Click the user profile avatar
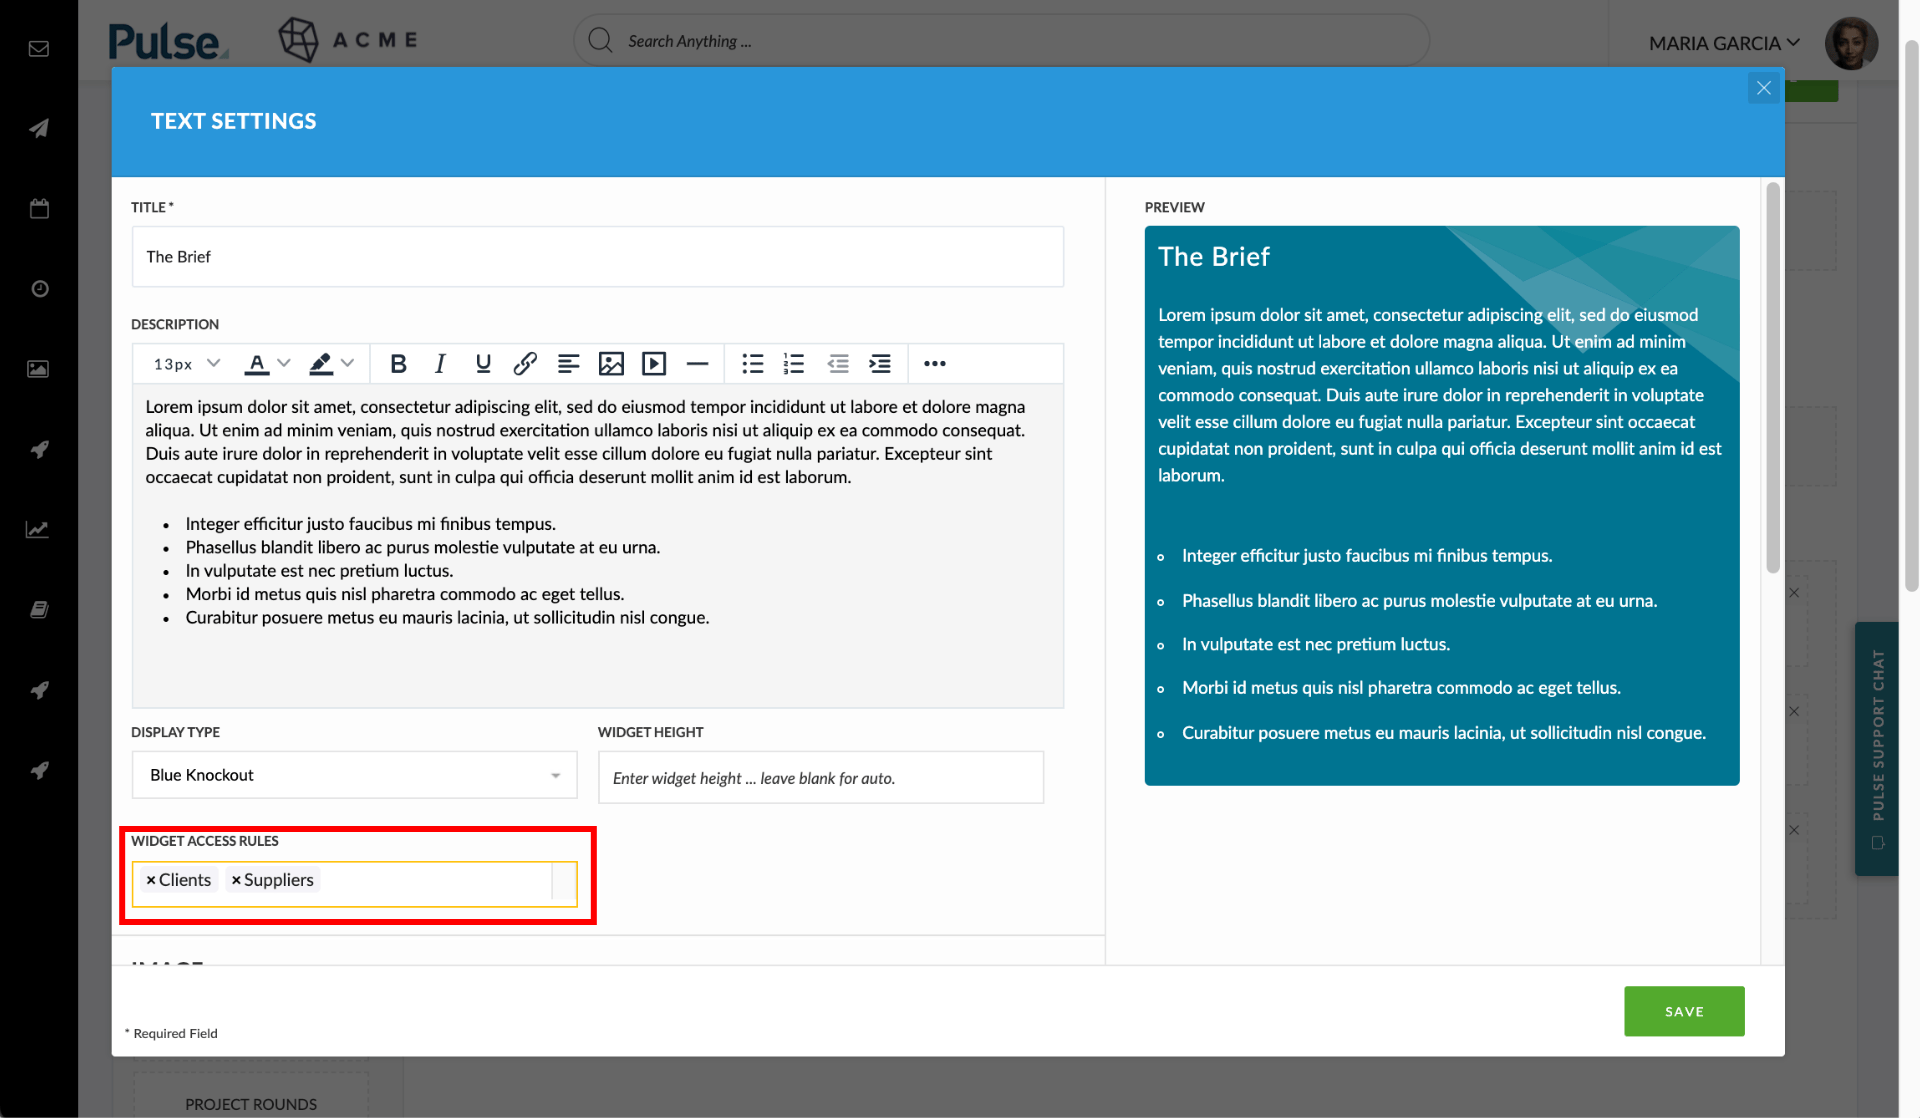Screen dimensions: 1920x1118 pos(1851,43)
